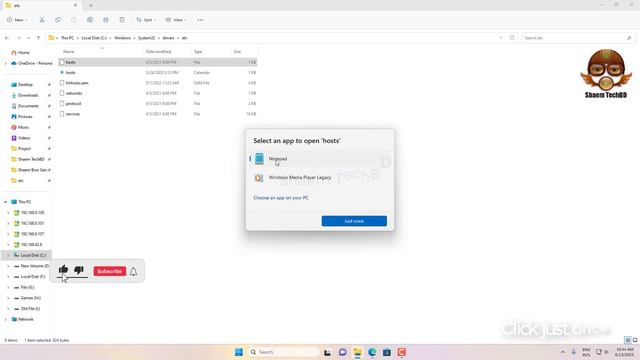The width and height of the screenshot is (640, 360).
Task: Open the Windows Start button
Action: pyautogui.click(x=239, y=352)
